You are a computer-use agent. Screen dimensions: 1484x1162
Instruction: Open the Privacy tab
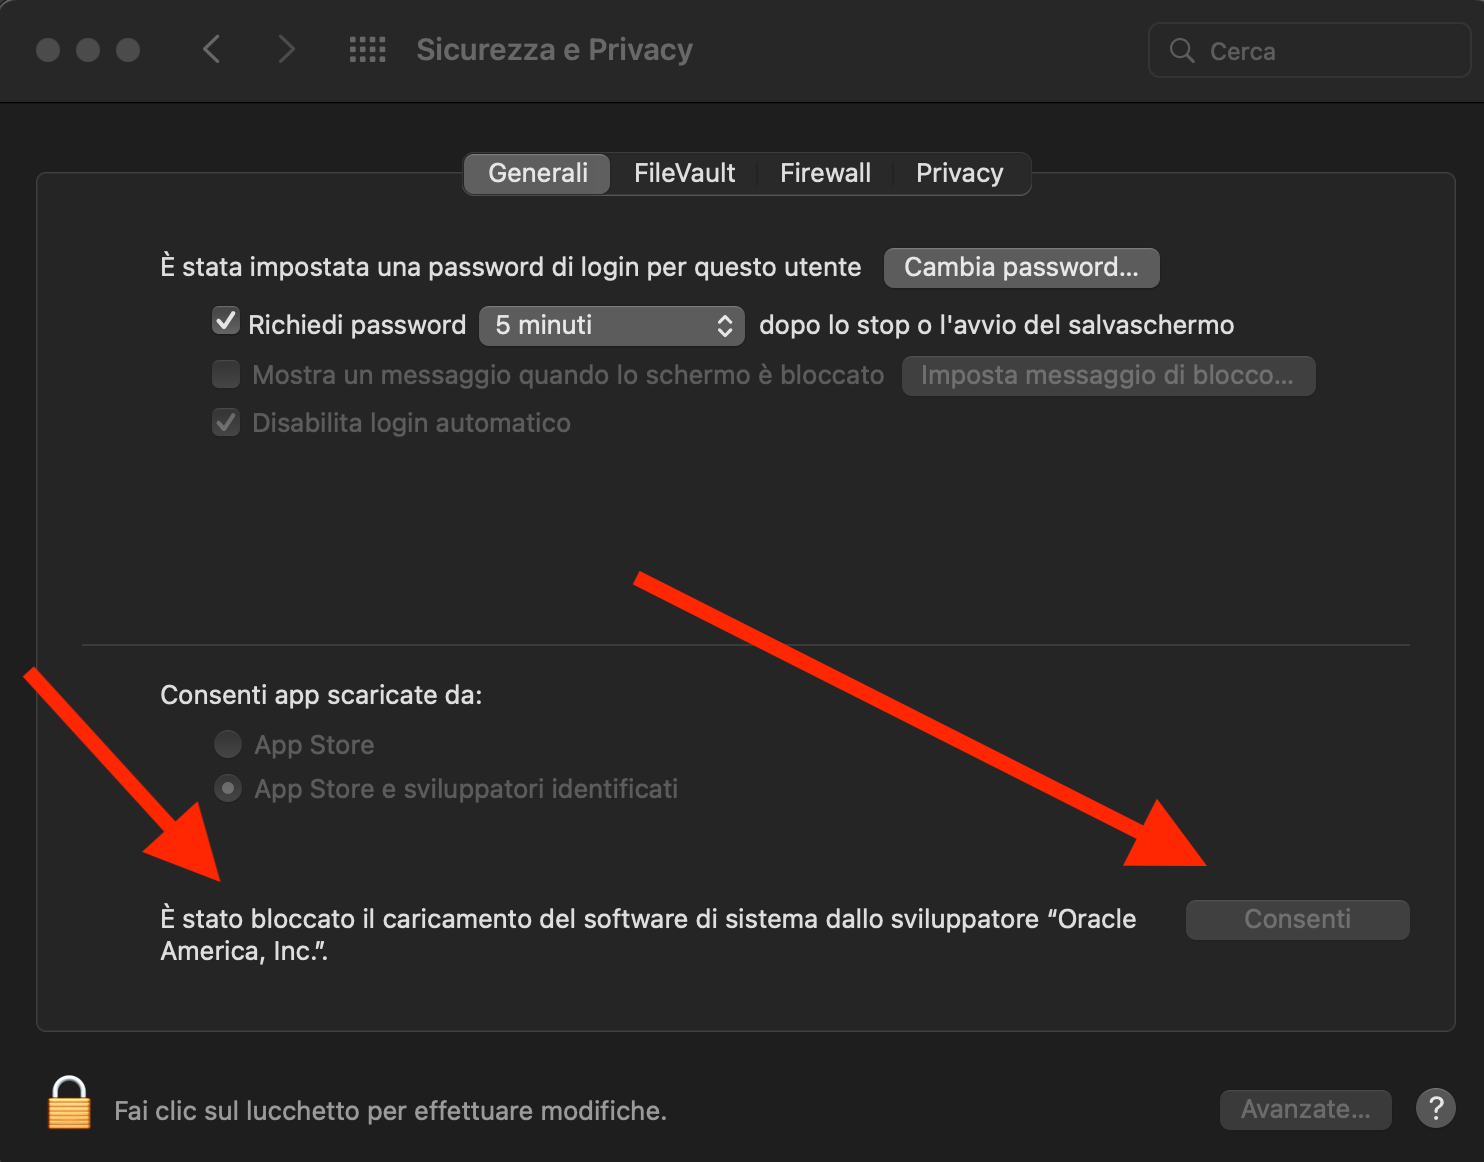pos(959,173)
